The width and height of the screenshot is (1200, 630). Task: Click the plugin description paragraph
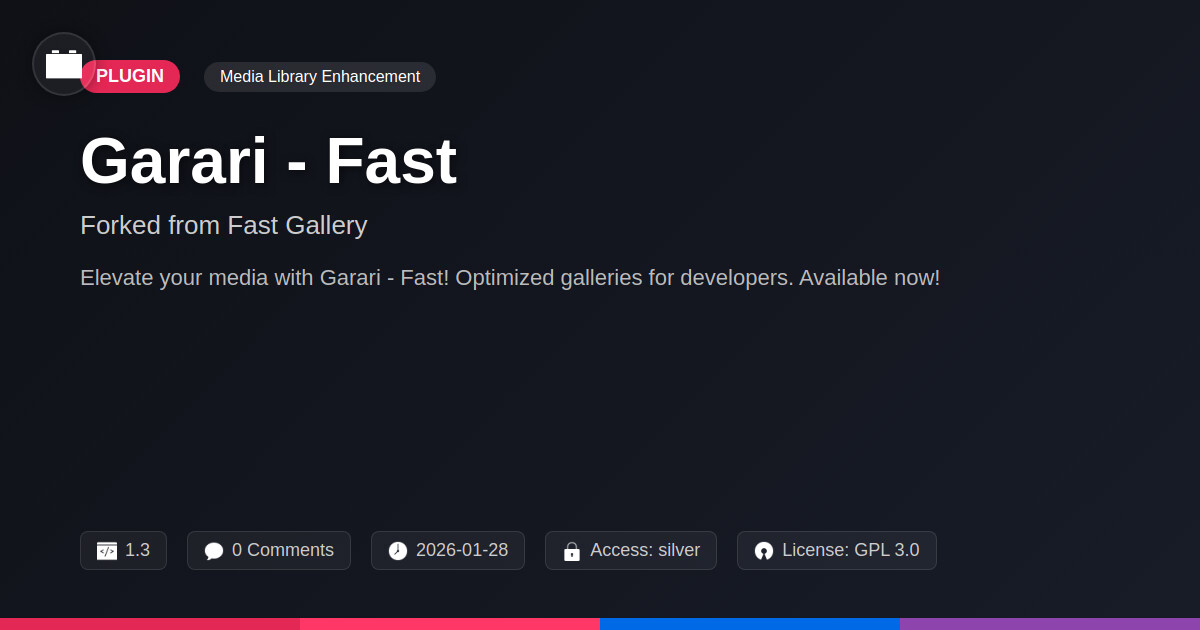click(x=510, y=278)
